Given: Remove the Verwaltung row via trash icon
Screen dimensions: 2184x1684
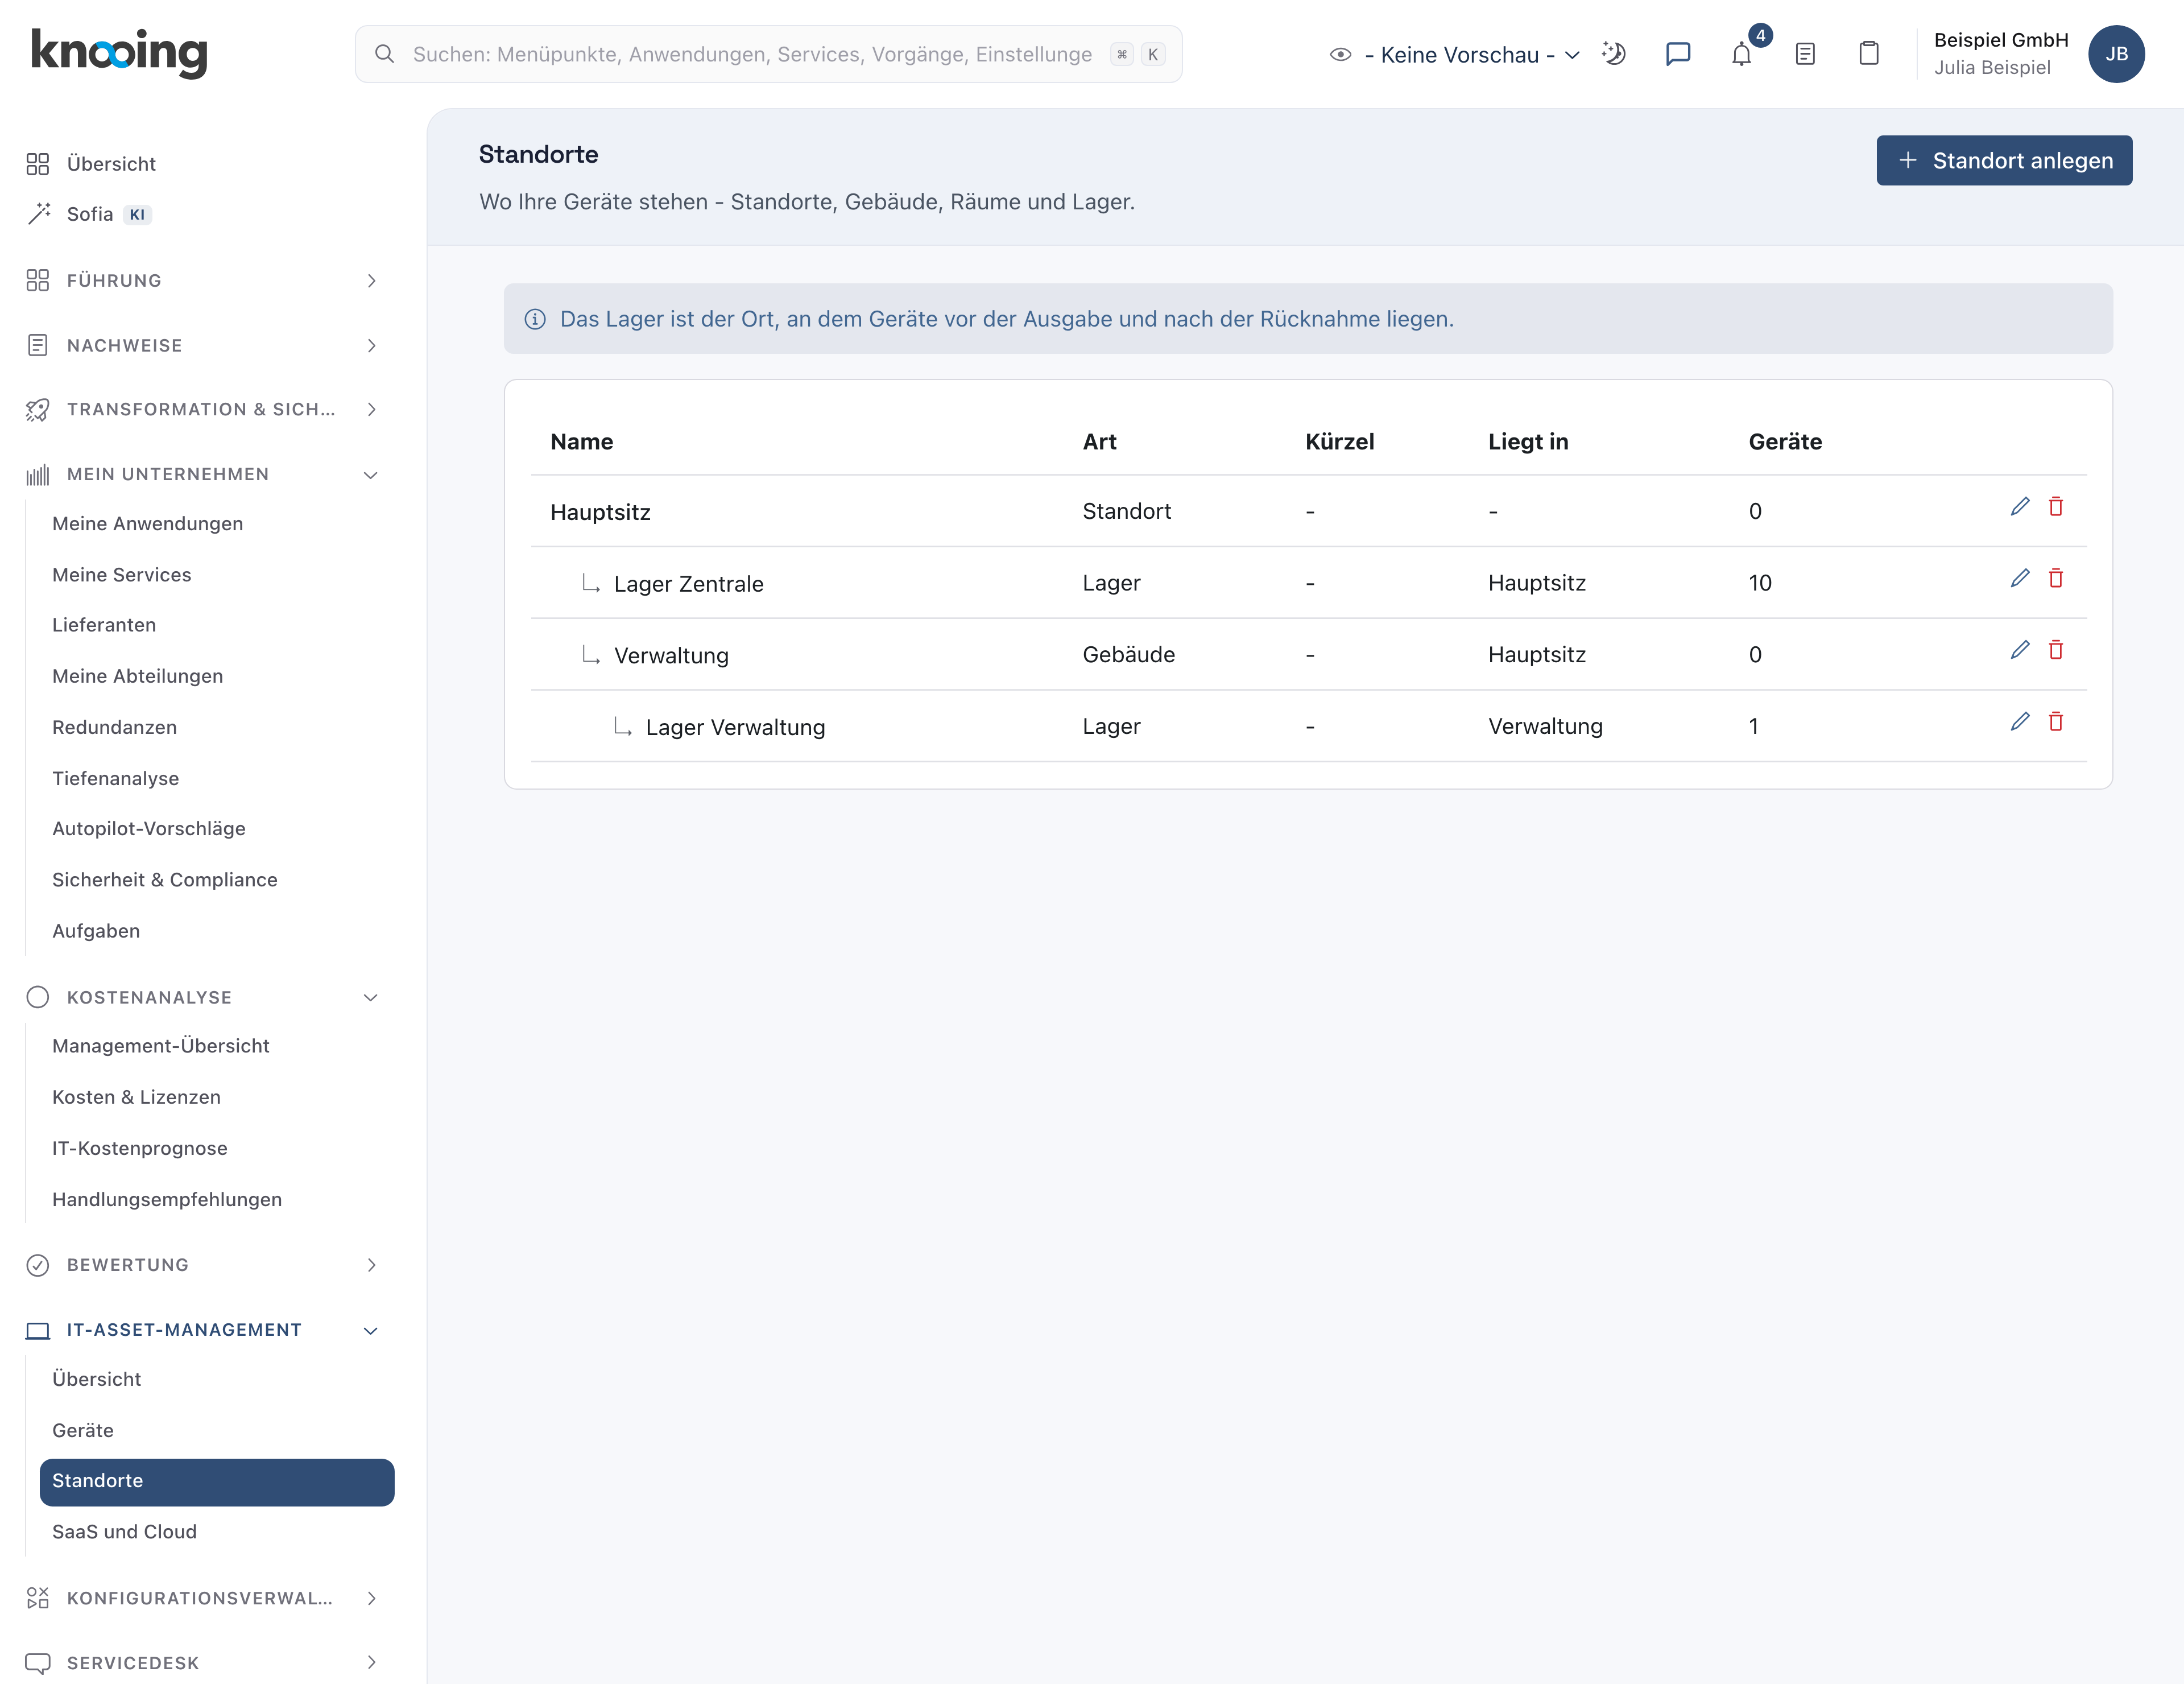Looking at the screenshot, I should click(x=2056, y=651).
